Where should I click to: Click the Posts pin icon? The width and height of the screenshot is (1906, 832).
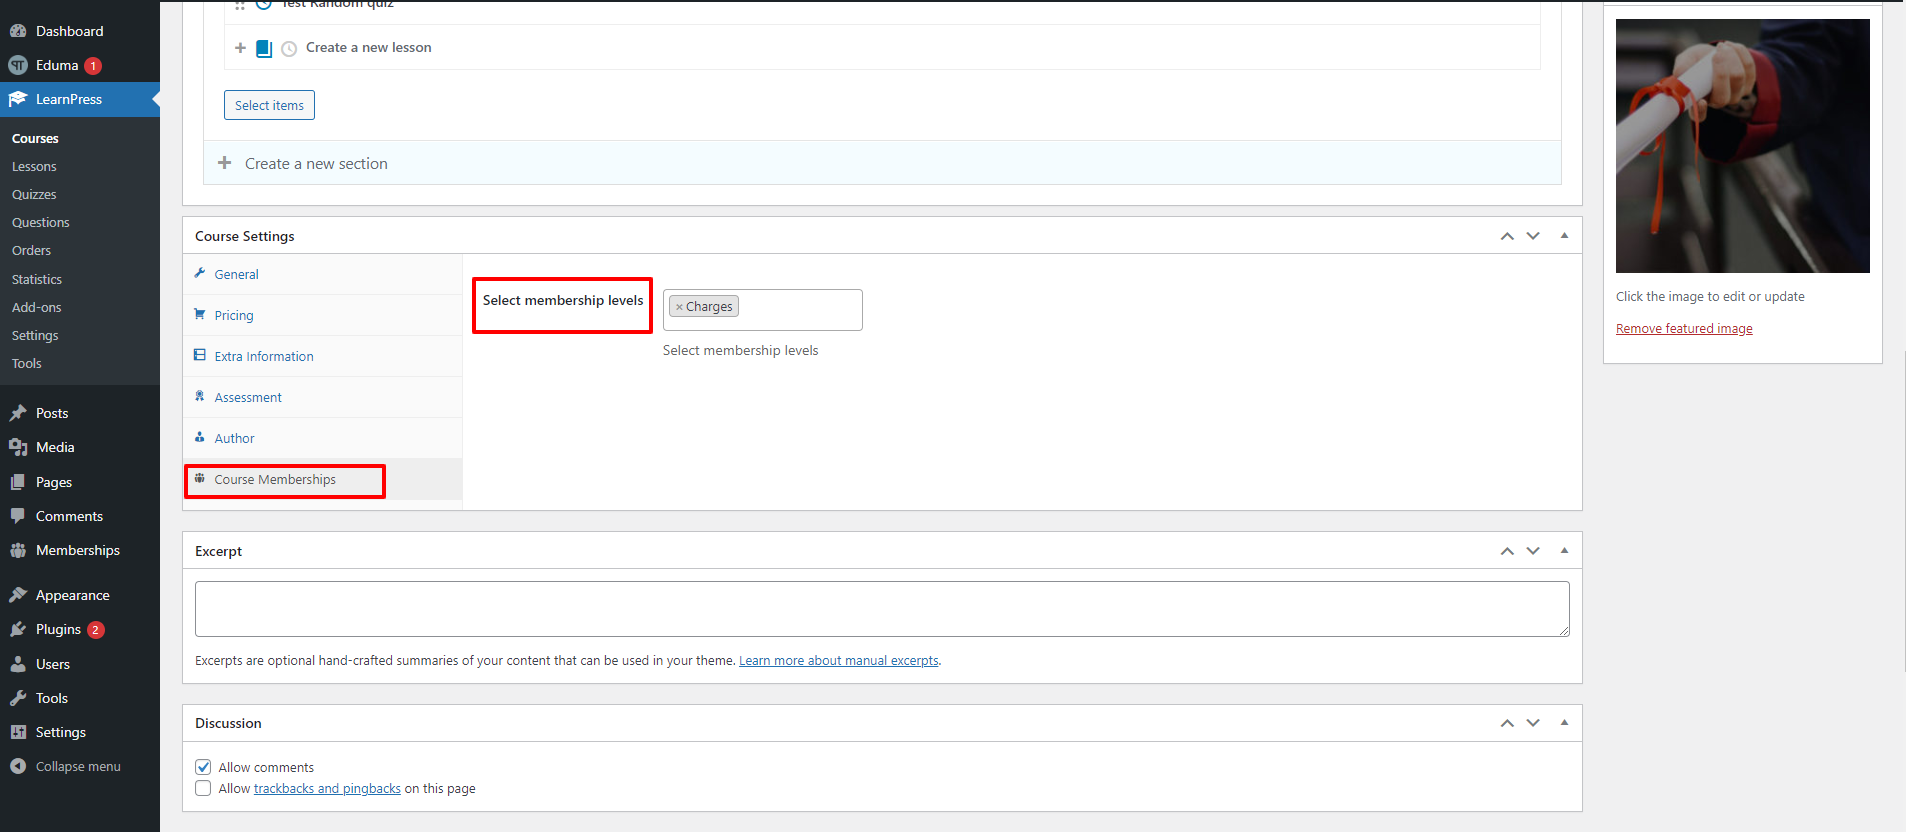coord(18,413)
